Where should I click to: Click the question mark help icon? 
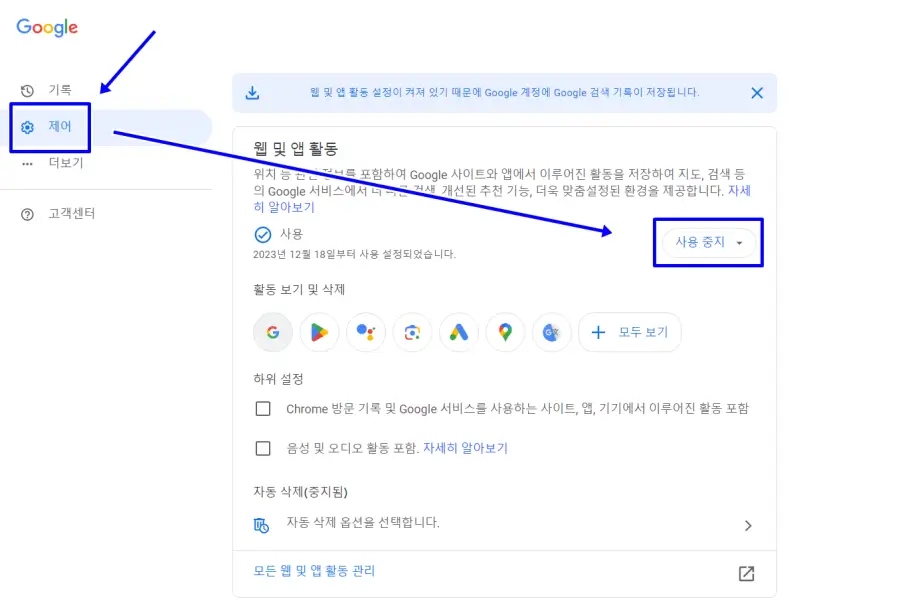coord(27,215)
